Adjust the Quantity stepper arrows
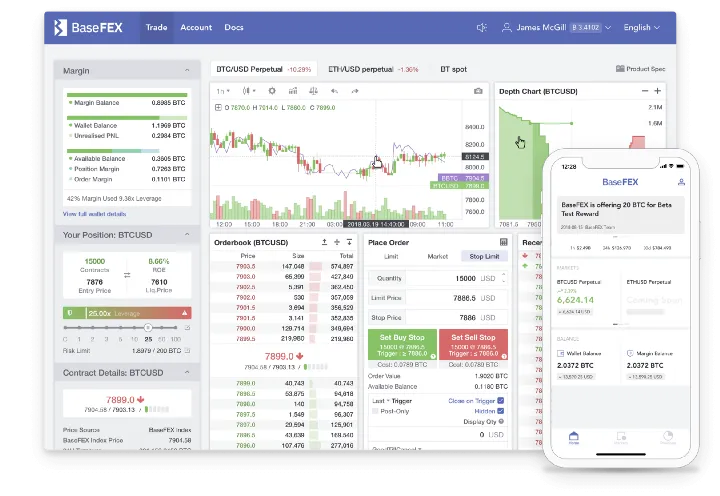This screenshot has height=496, width=720. (504, 278)
